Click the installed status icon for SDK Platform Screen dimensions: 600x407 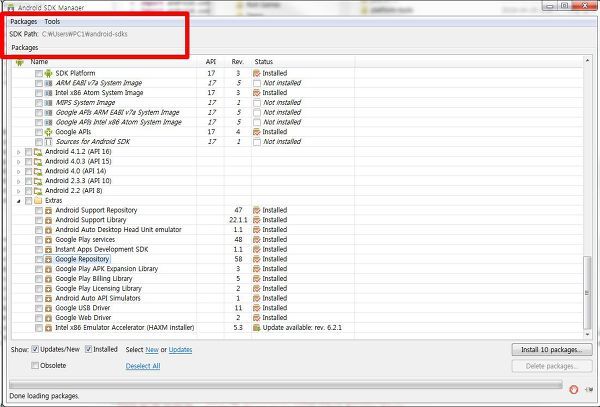(257, 73)
